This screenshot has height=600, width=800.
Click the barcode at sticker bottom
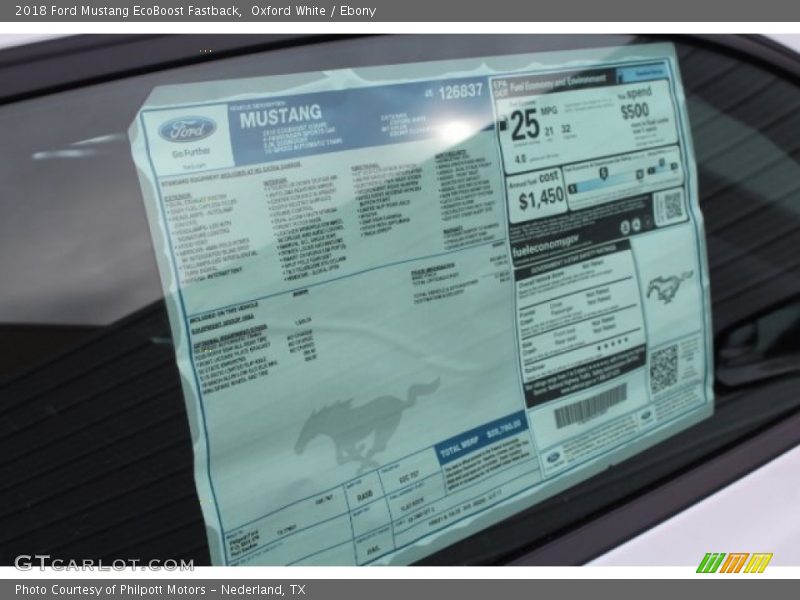click(x=591, y=406)
